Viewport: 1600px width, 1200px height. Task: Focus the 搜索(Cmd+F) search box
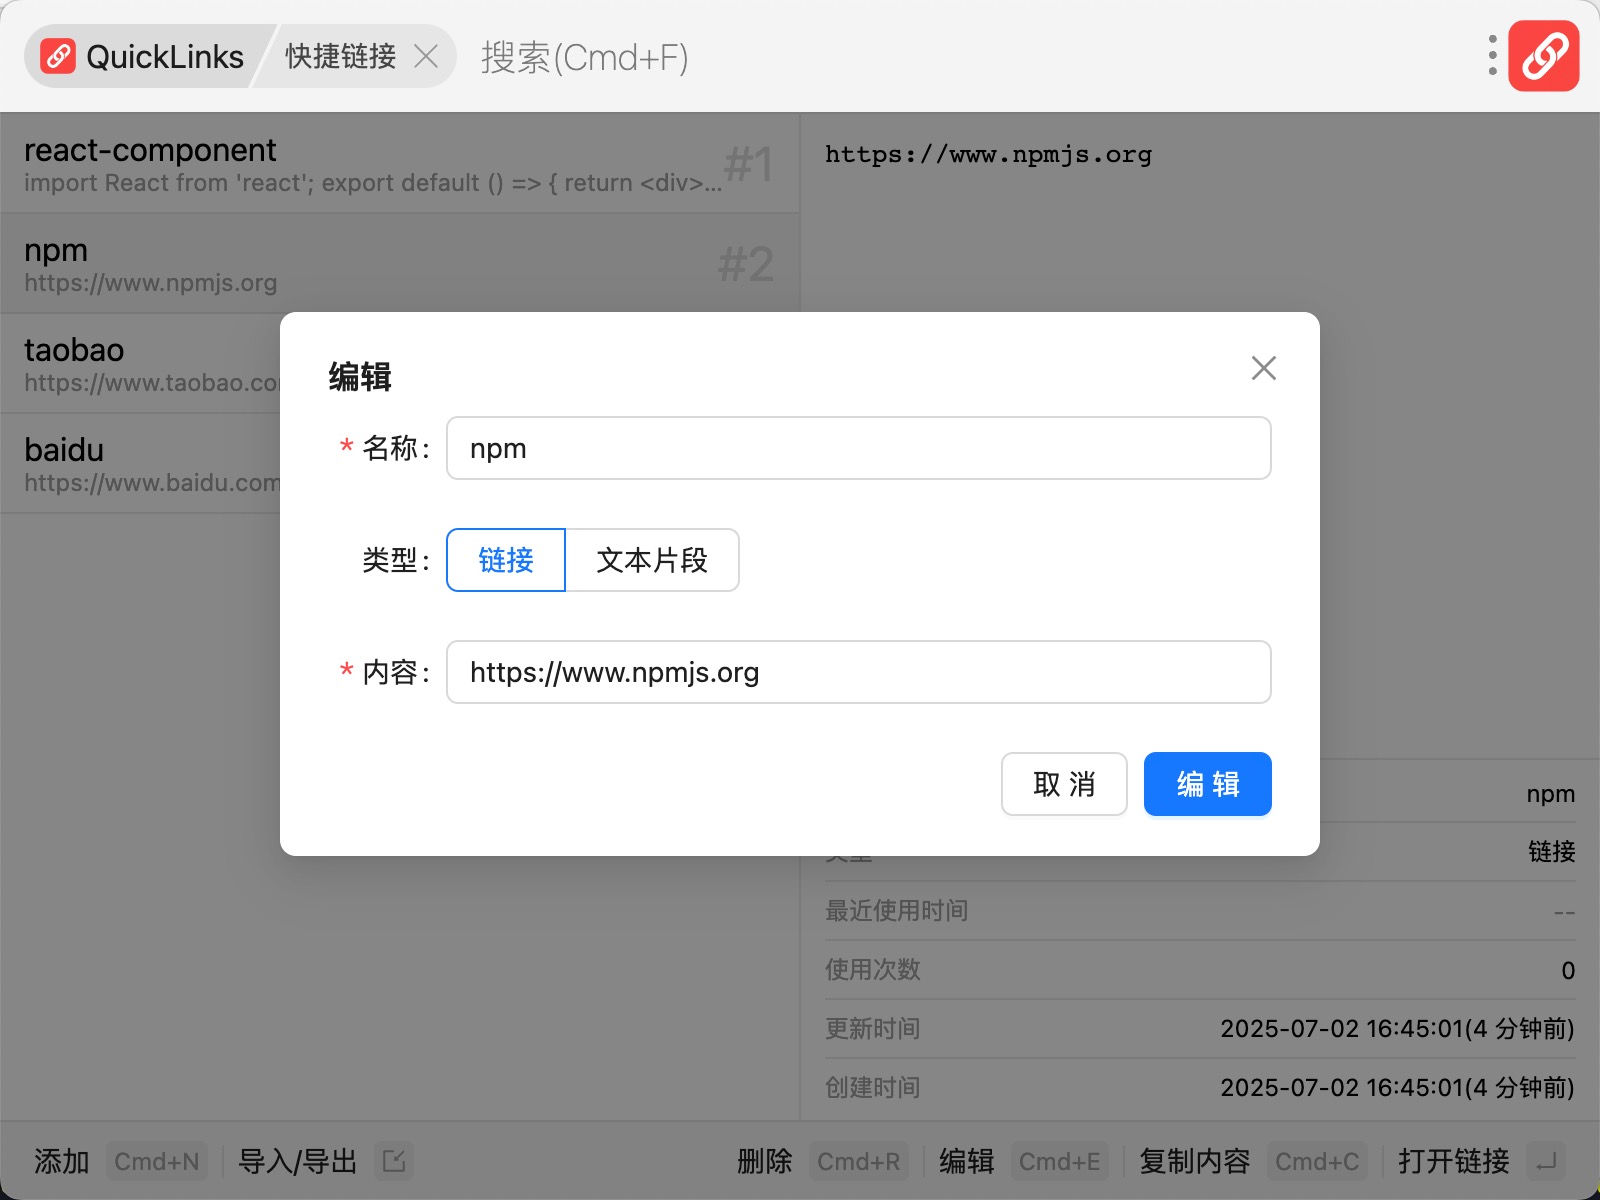[x=585, y=57]
